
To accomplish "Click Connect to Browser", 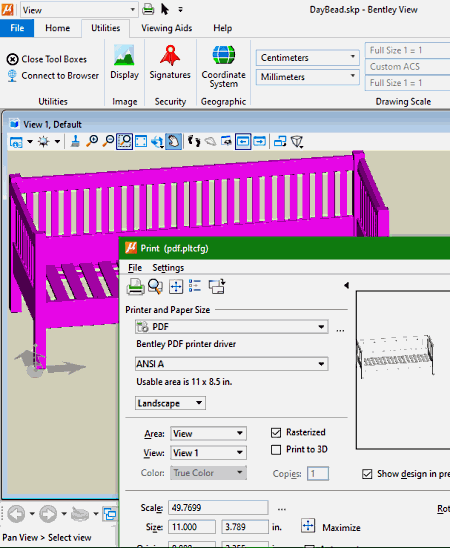I will click(x=53, y=75).
